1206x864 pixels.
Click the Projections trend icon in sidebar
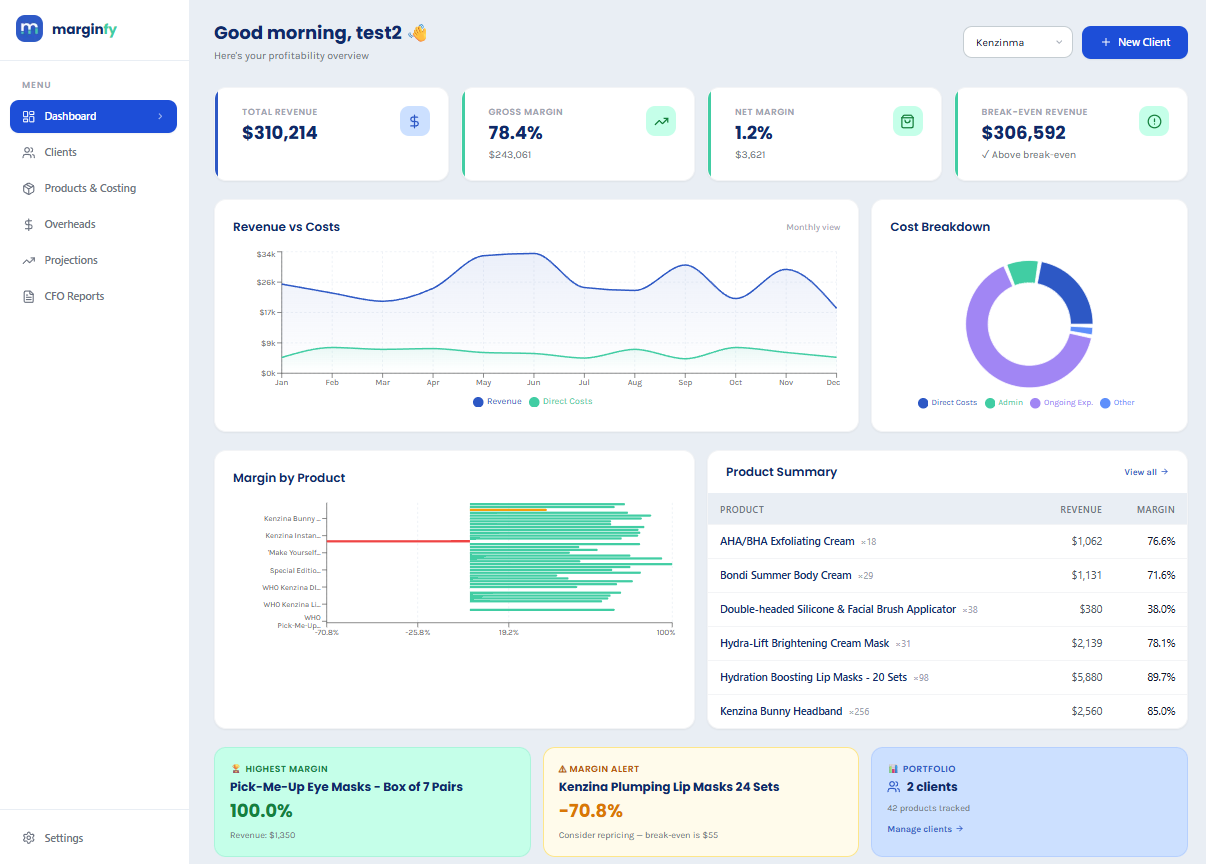click(x=29, y=260)
